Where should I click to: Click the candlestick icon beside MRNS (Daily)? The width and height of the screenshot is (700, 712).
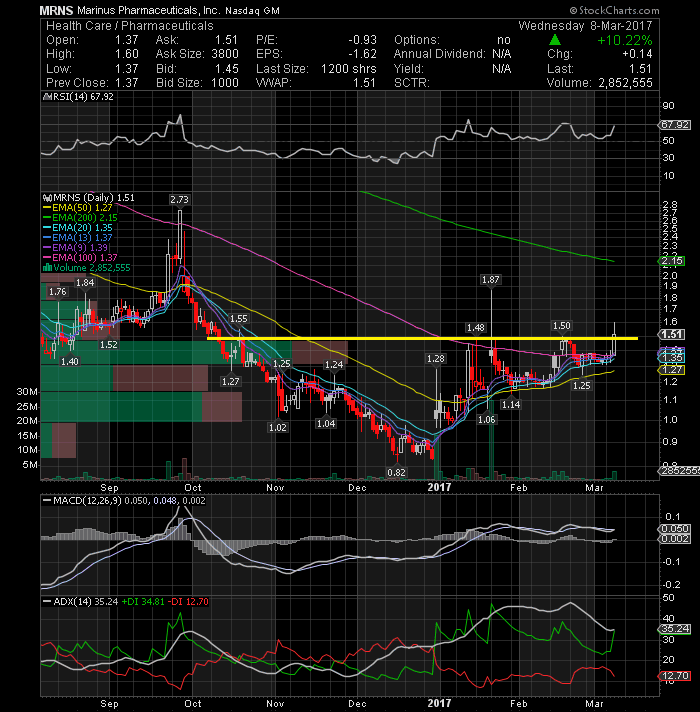(x=47, y=198)
